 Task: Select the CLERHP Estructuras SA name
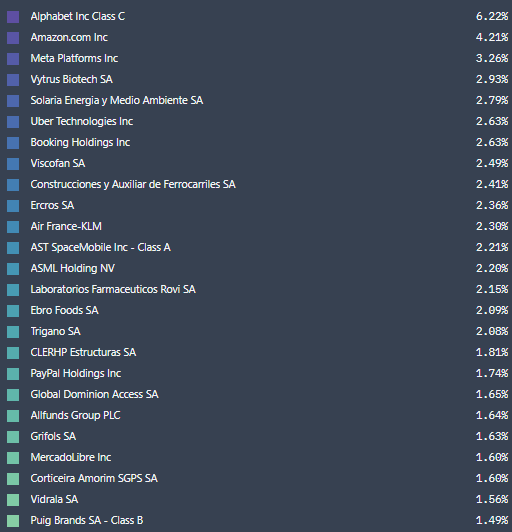(83, 352)
